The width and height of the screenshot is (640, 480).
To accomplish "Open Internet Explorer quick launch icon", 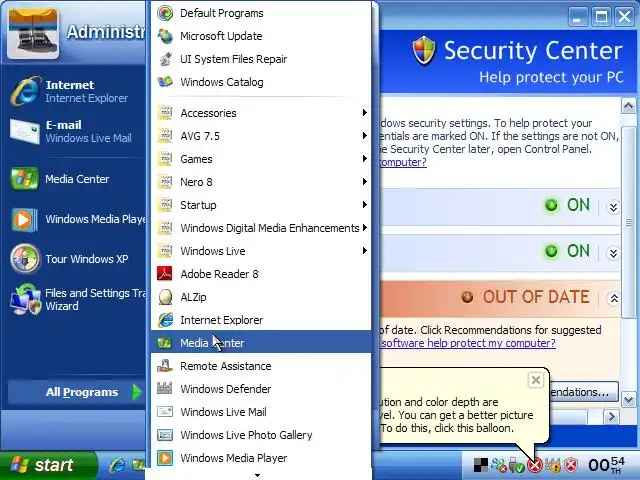I will tap(118, 465).
